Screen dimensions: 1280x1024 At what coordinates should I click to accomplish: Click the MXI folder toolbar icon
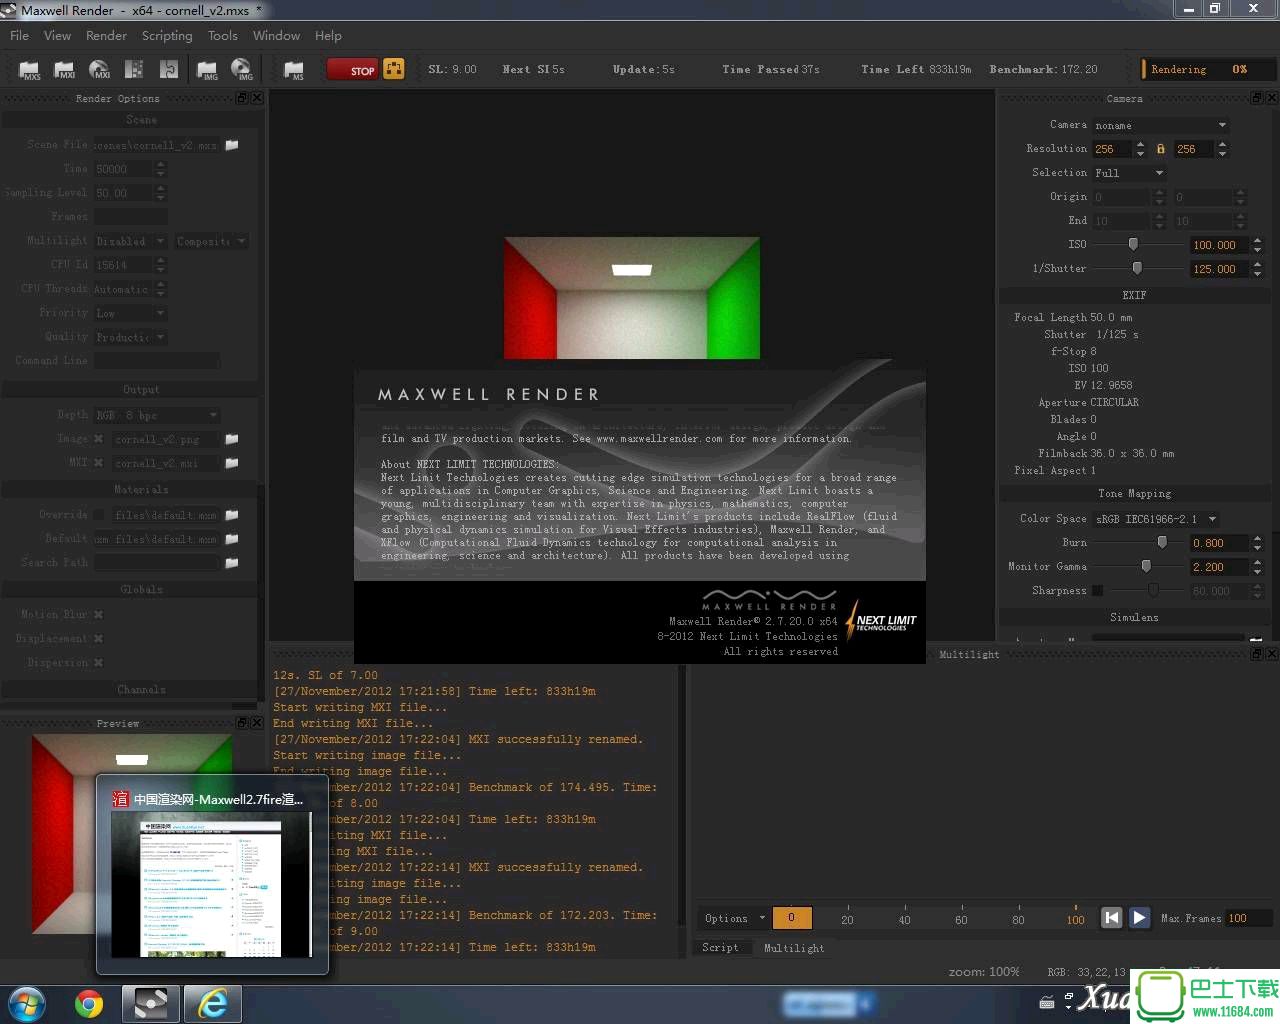(65, 69)
